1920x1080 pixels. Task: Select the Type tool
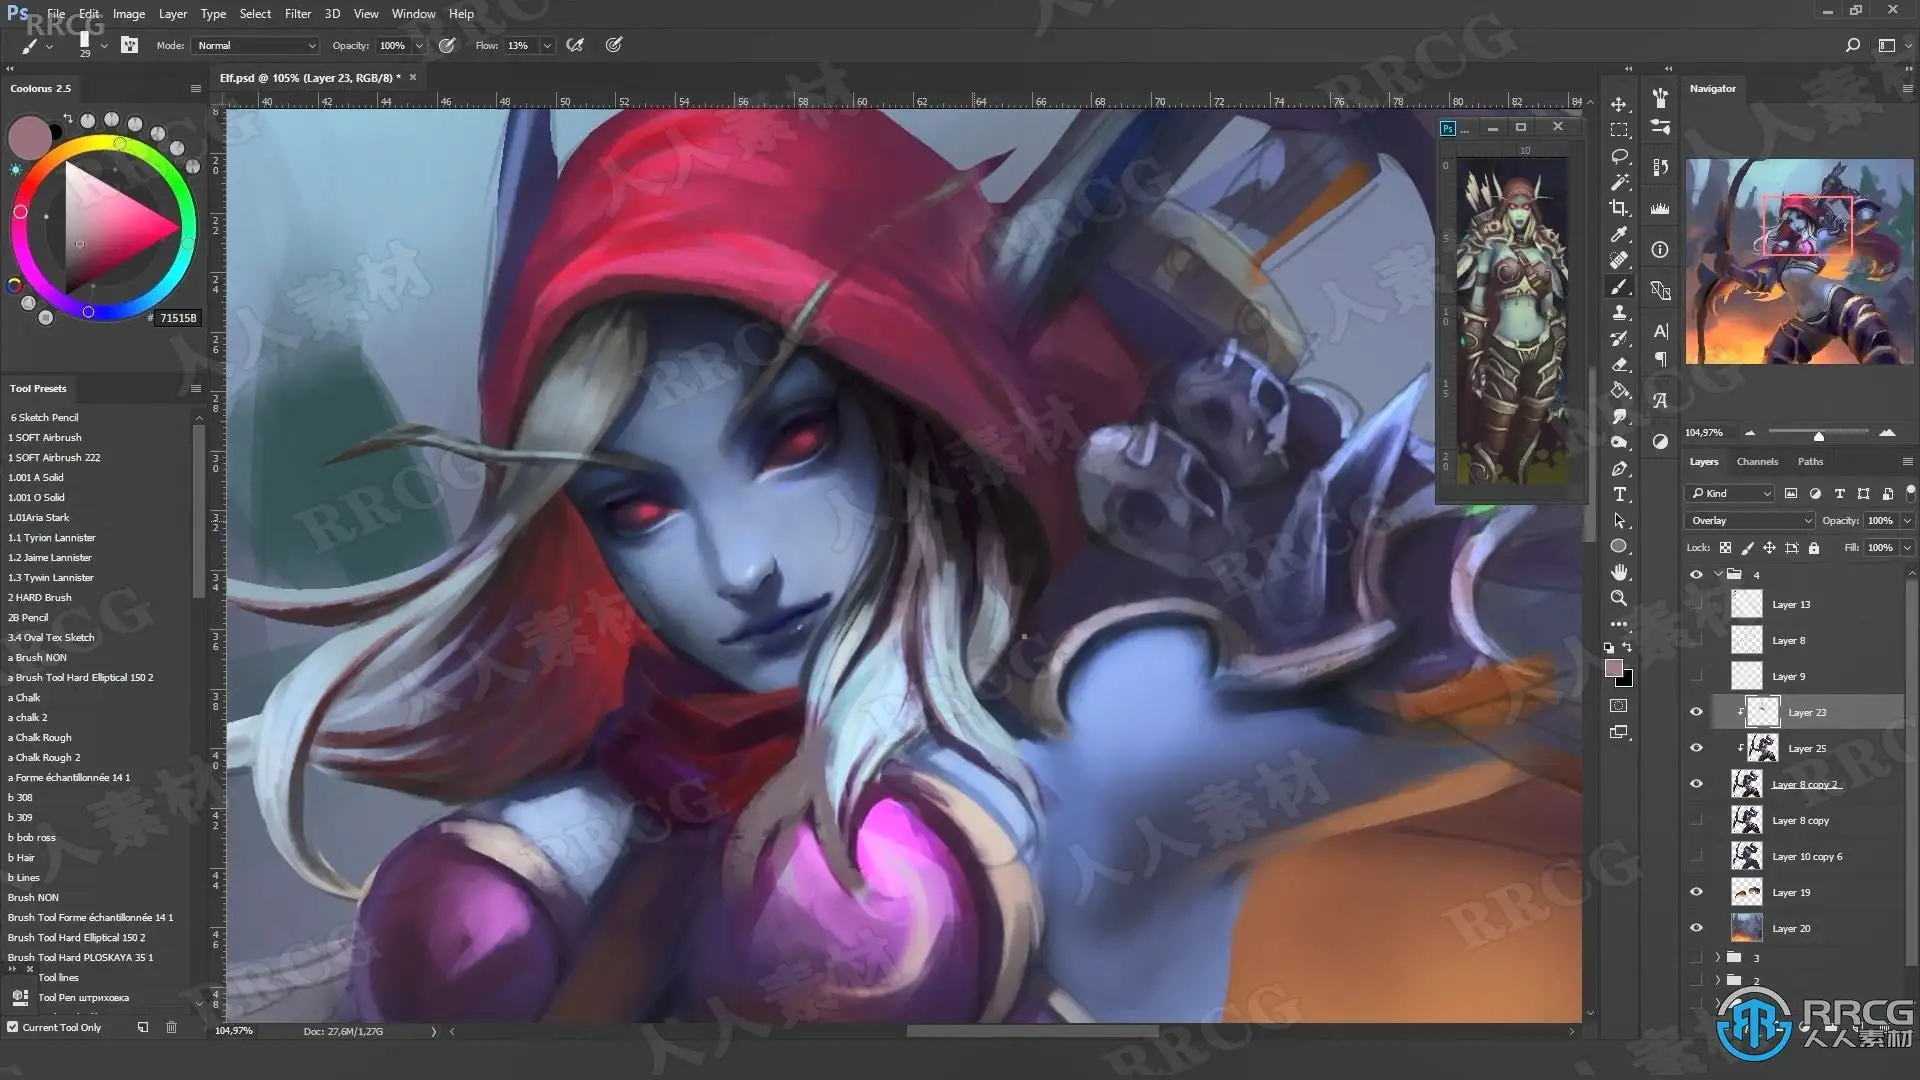coord(1619,494)
